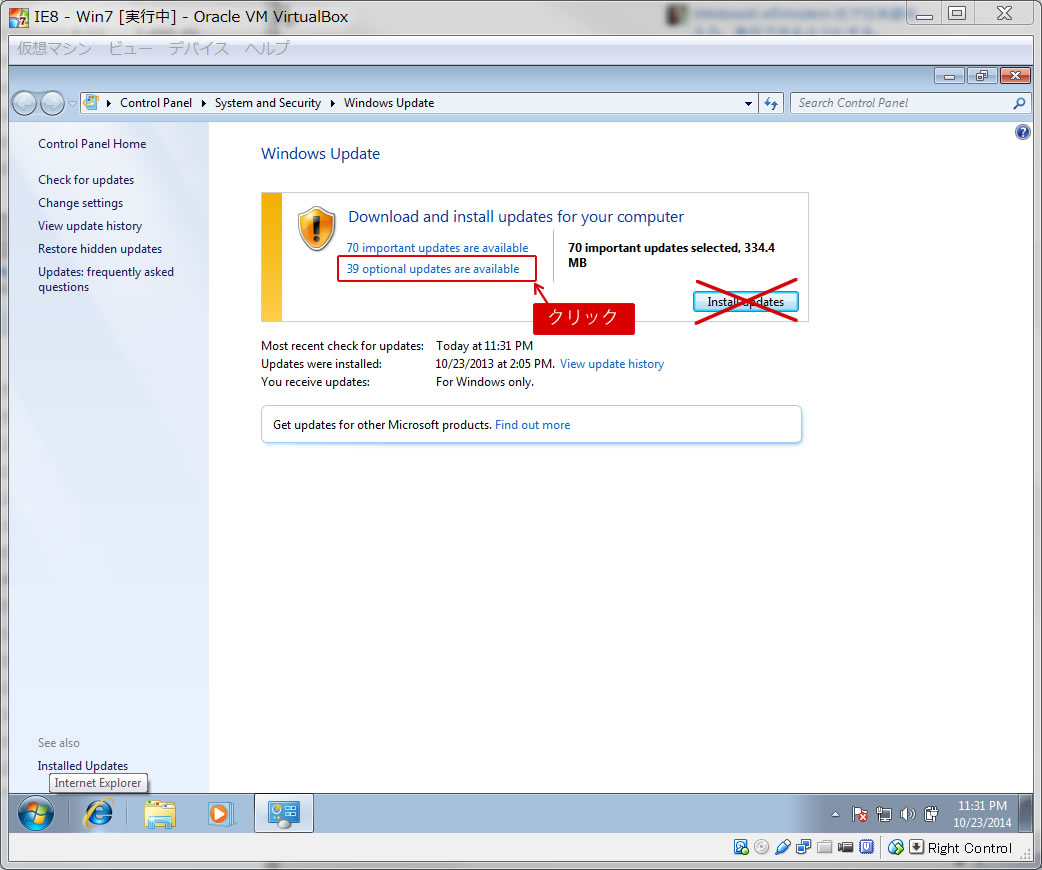The image size is (1042, 870).
Task: Click the VirtualBox CPU virtualization icon
Action: click(x=867, y=847)
